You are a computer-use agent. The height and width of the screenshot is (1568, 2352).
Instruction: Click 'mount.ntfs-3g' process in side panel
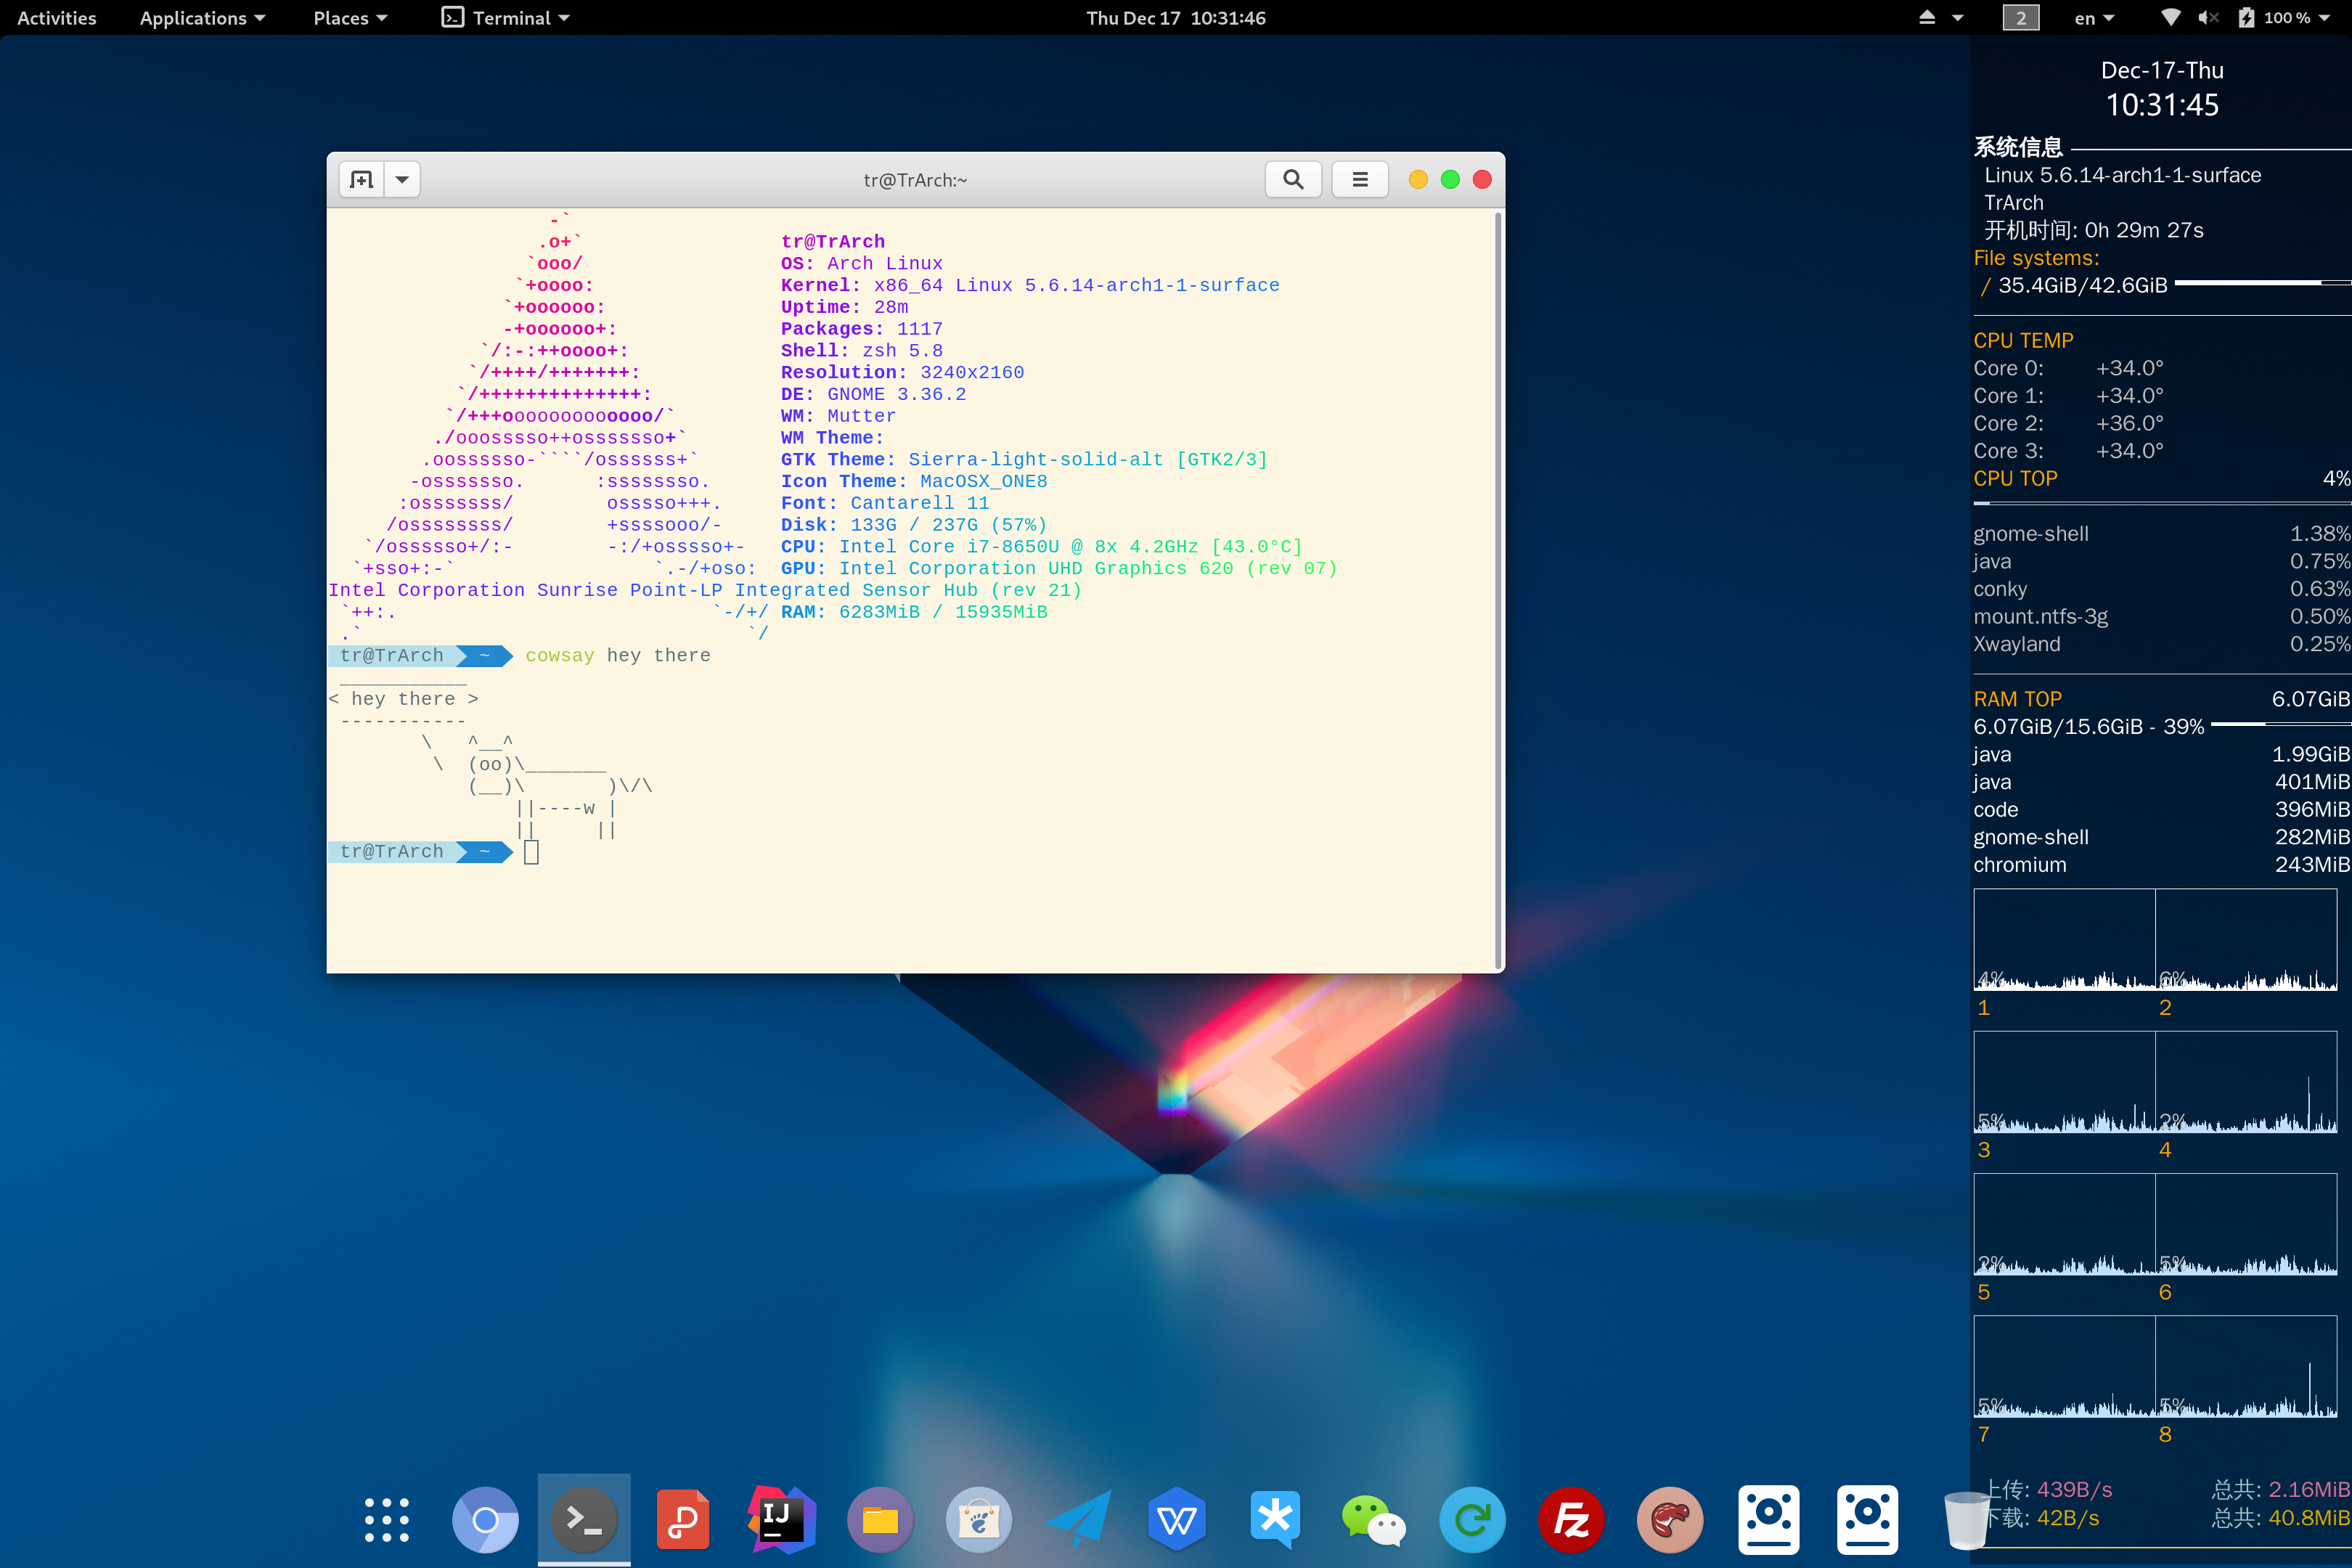(x=2040, y=617)
